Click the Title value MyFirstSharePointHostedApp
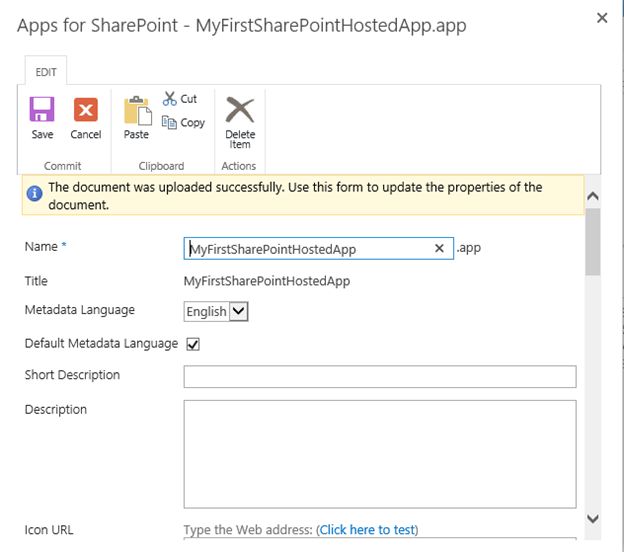This screenshot has height=552, width=624. coord(267,281)
